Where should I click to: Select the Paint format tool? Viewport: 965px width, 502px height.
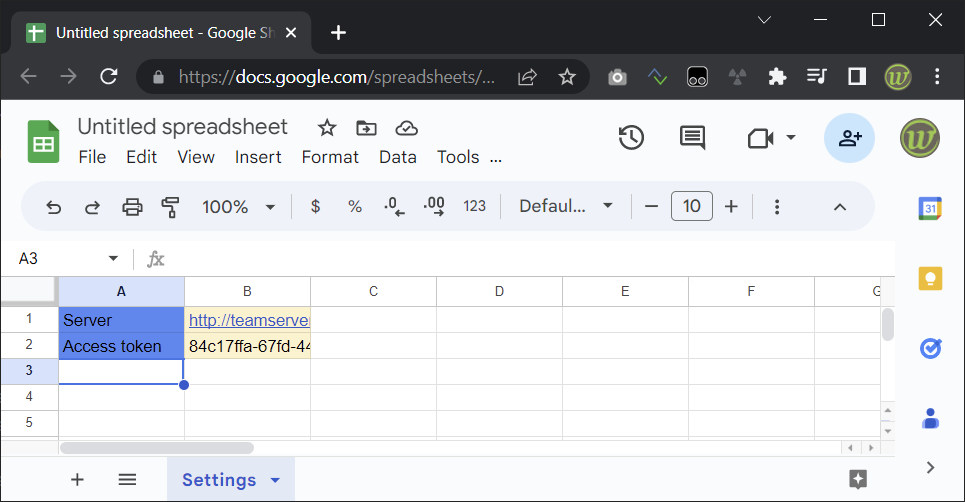[170, 207]
